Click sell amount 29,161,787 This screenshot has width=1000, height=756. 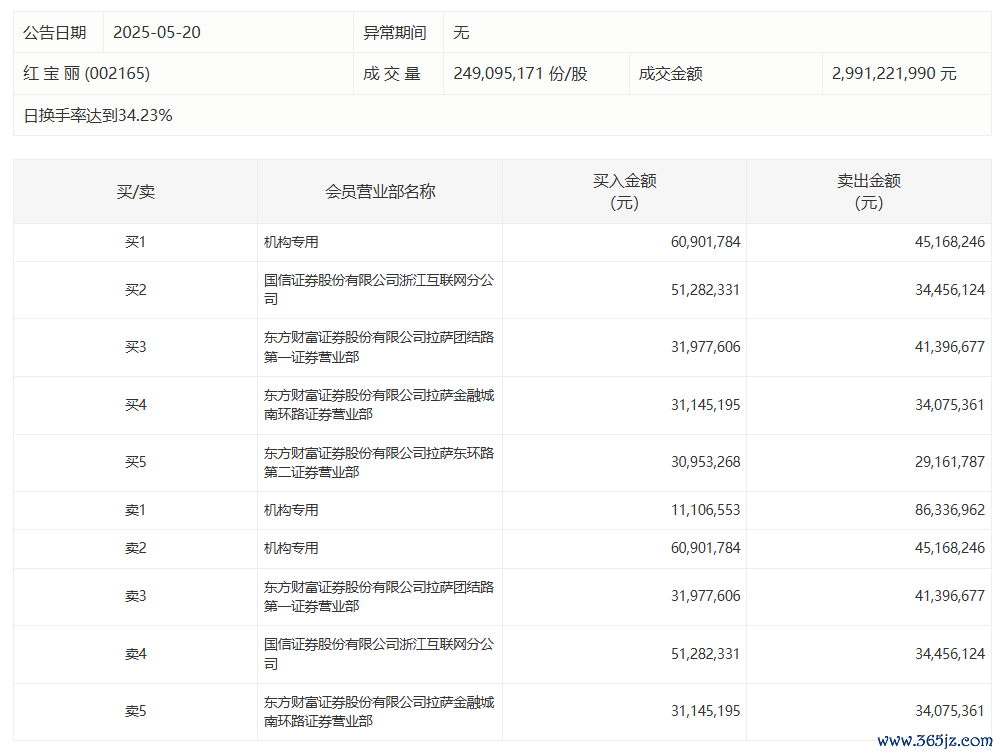tap(950, 462)
